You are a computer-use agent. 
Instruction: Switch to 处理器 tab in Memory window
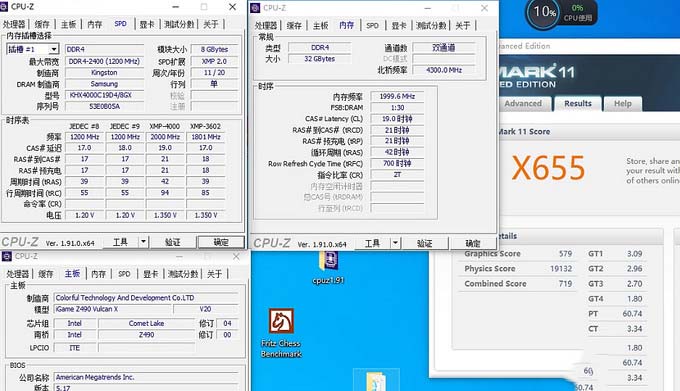(x=265, y=26)
